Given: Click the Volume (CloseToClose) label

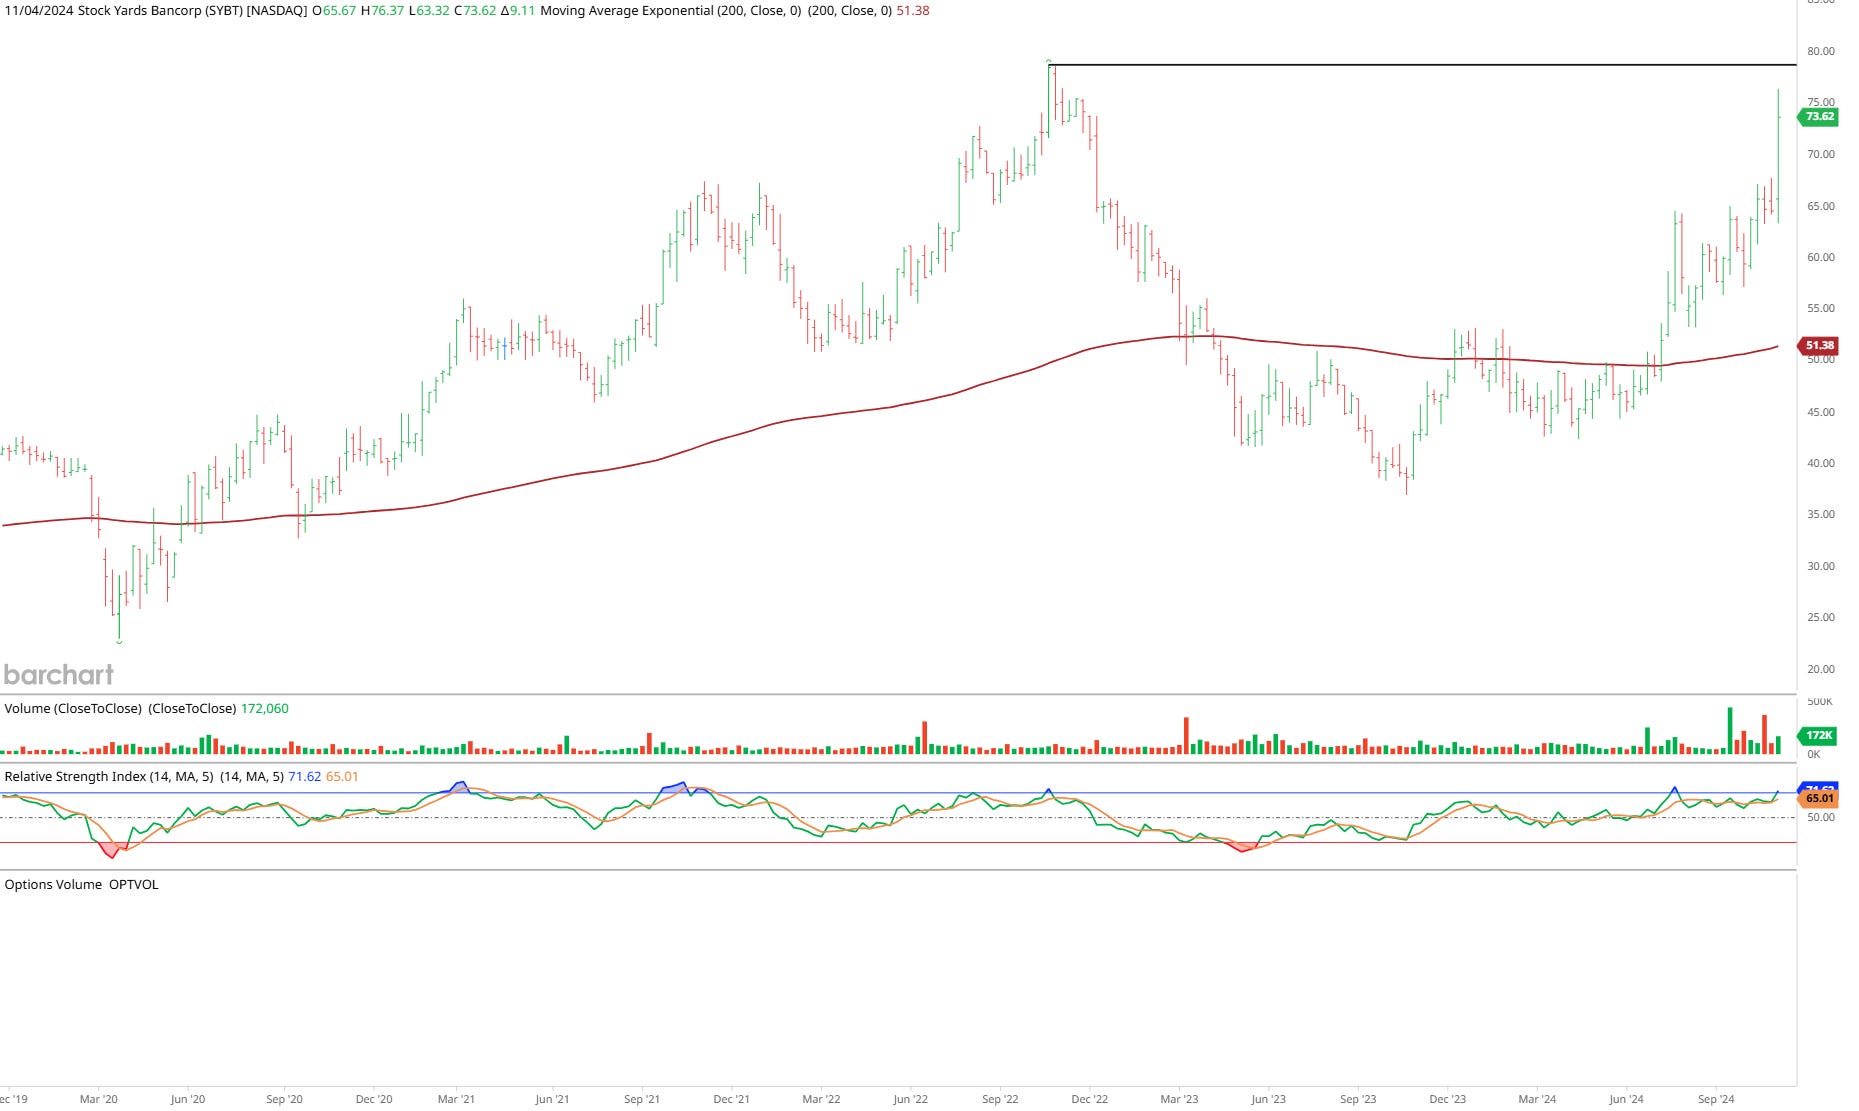Looking at the screenshot, I should (x=73, y=709).
